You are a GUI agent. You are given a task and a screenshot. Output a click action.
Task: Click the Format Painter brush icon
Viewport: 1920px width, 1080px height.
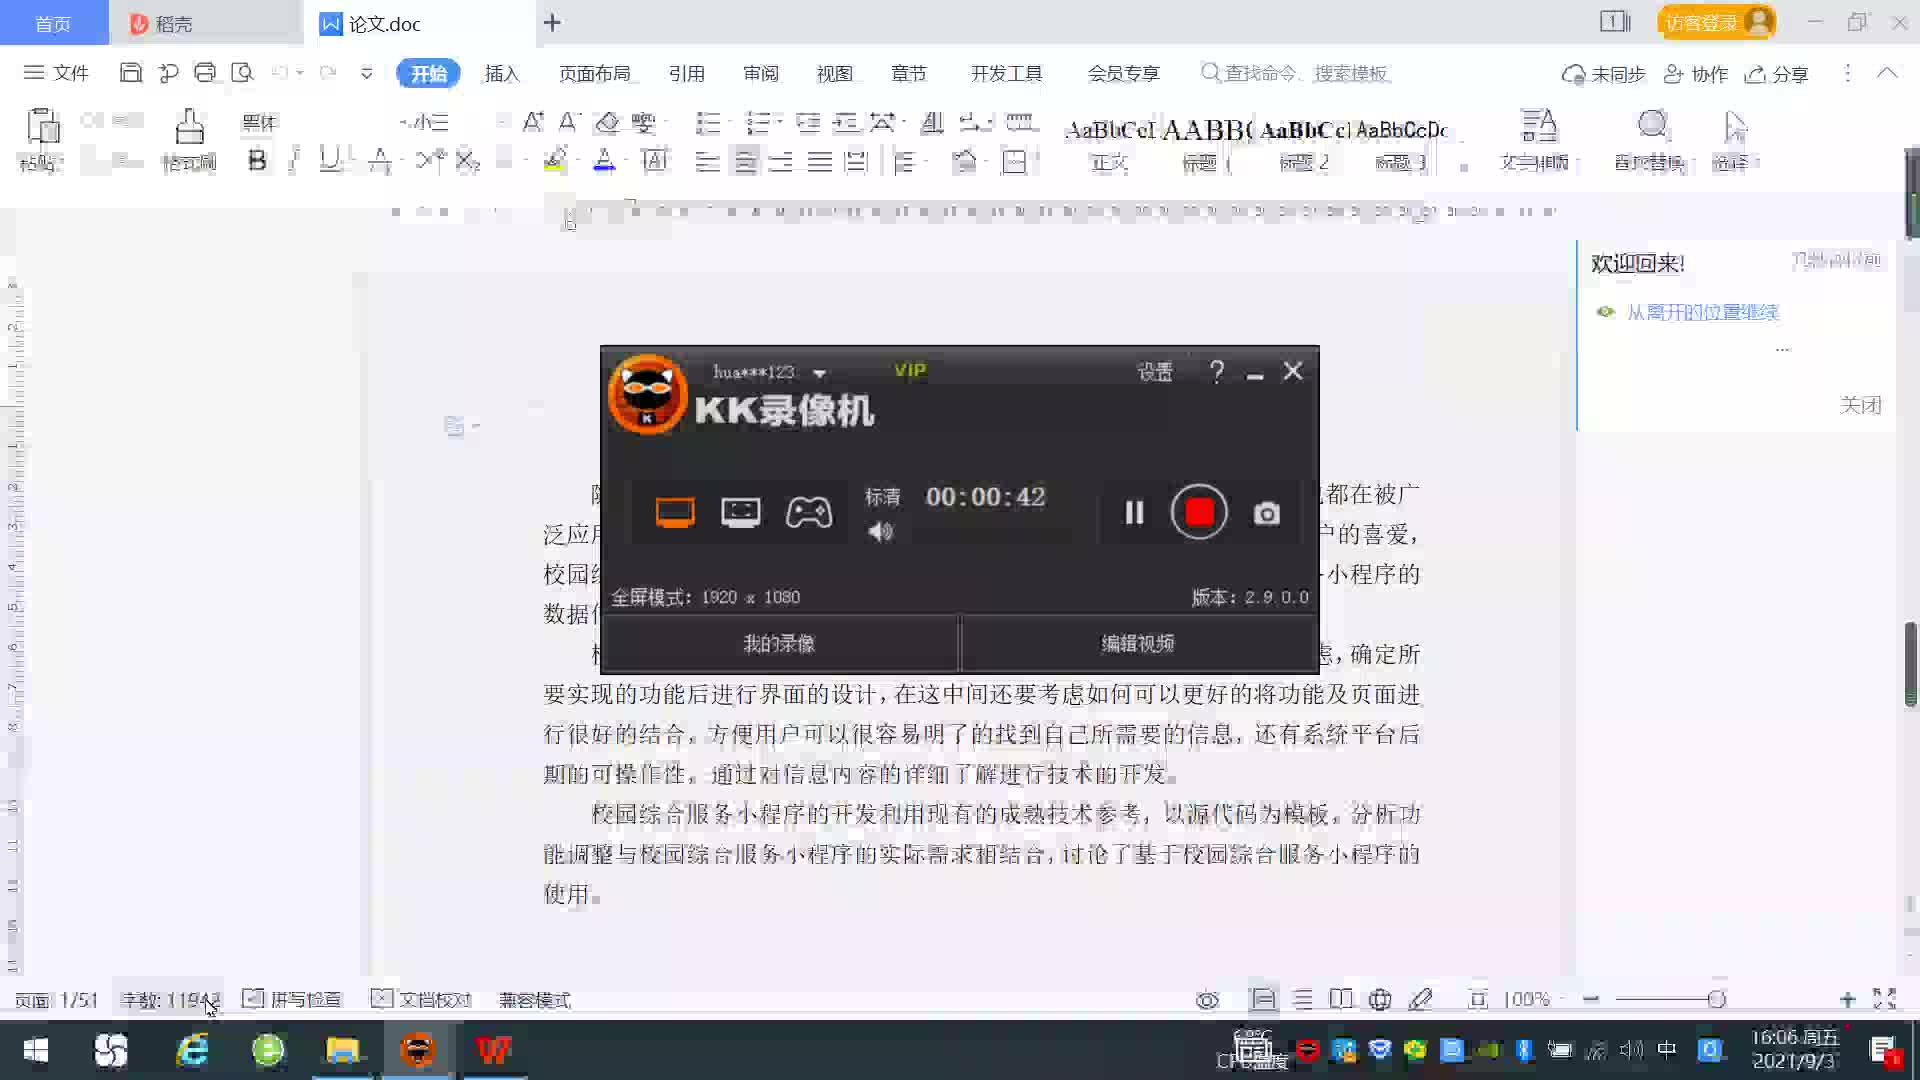pos(189,128)
